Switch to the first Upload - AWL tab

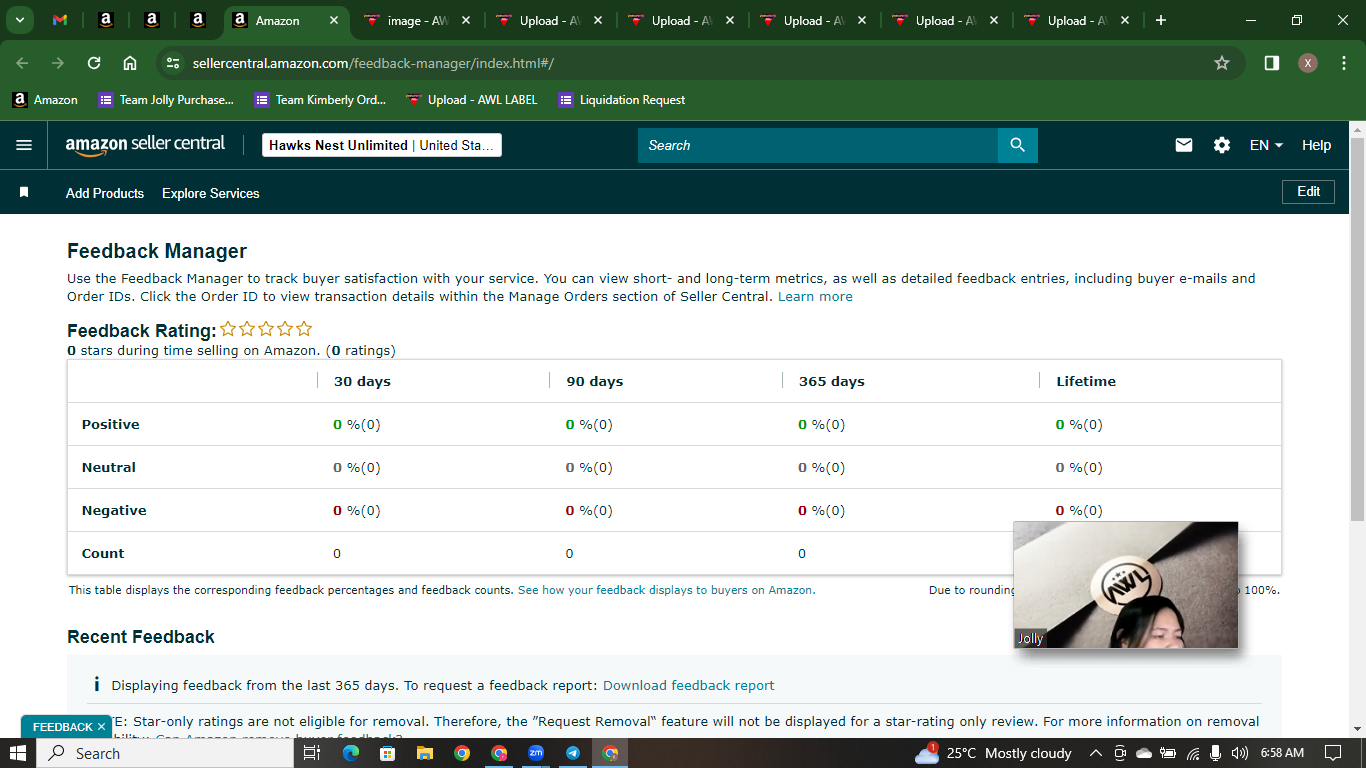click(547, 20)
